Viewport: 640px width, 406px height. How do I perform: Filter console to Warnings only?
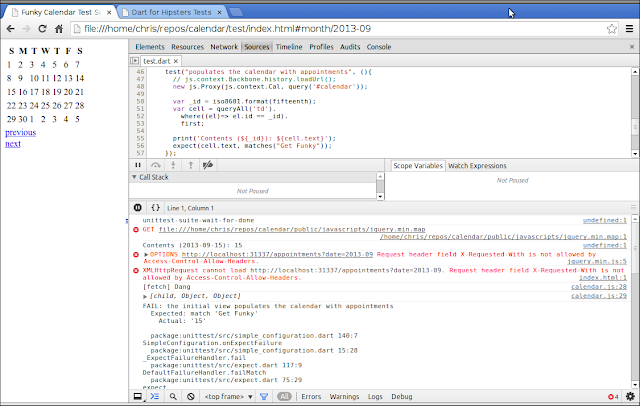344,397
